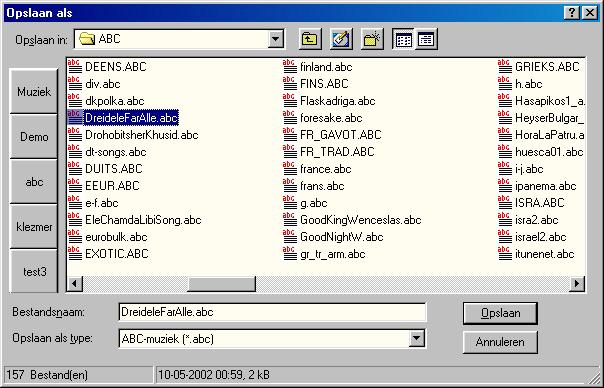This screenshot has width=604, height=388.
Task: Click the DUITS.ABC file icon
Action: click(75, 168)
